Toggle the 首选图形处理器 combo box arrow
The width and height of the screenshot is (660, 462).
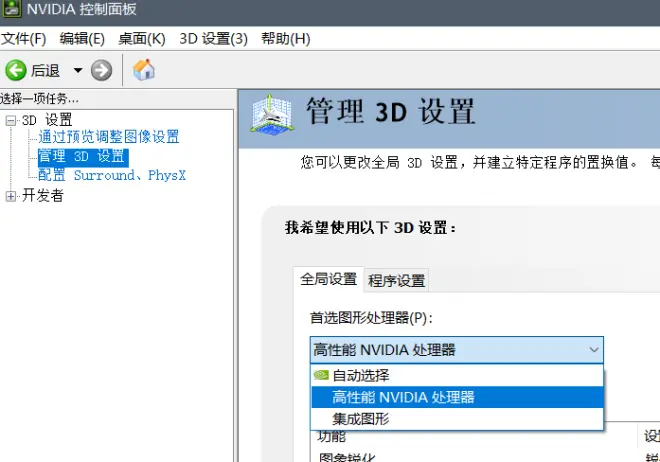coord(594,350)
